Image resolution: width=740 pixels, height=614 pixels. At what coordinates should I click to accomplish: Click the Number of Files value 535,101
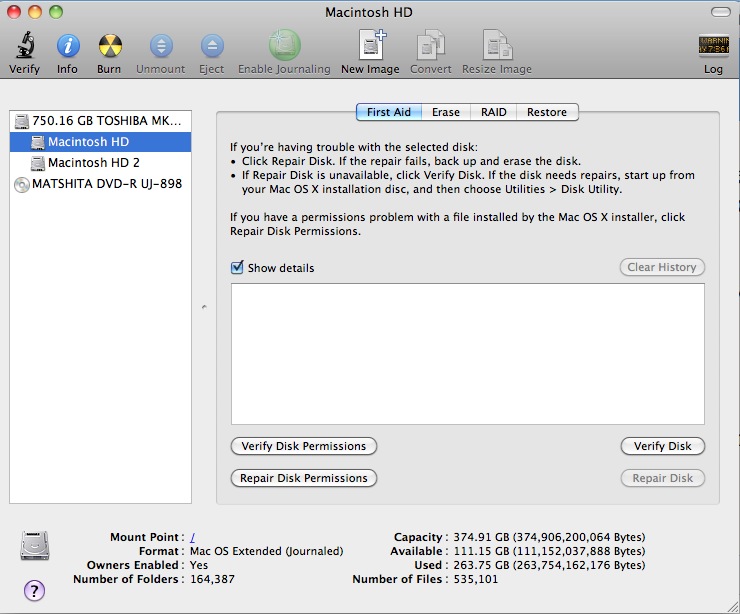coord(476,579)
